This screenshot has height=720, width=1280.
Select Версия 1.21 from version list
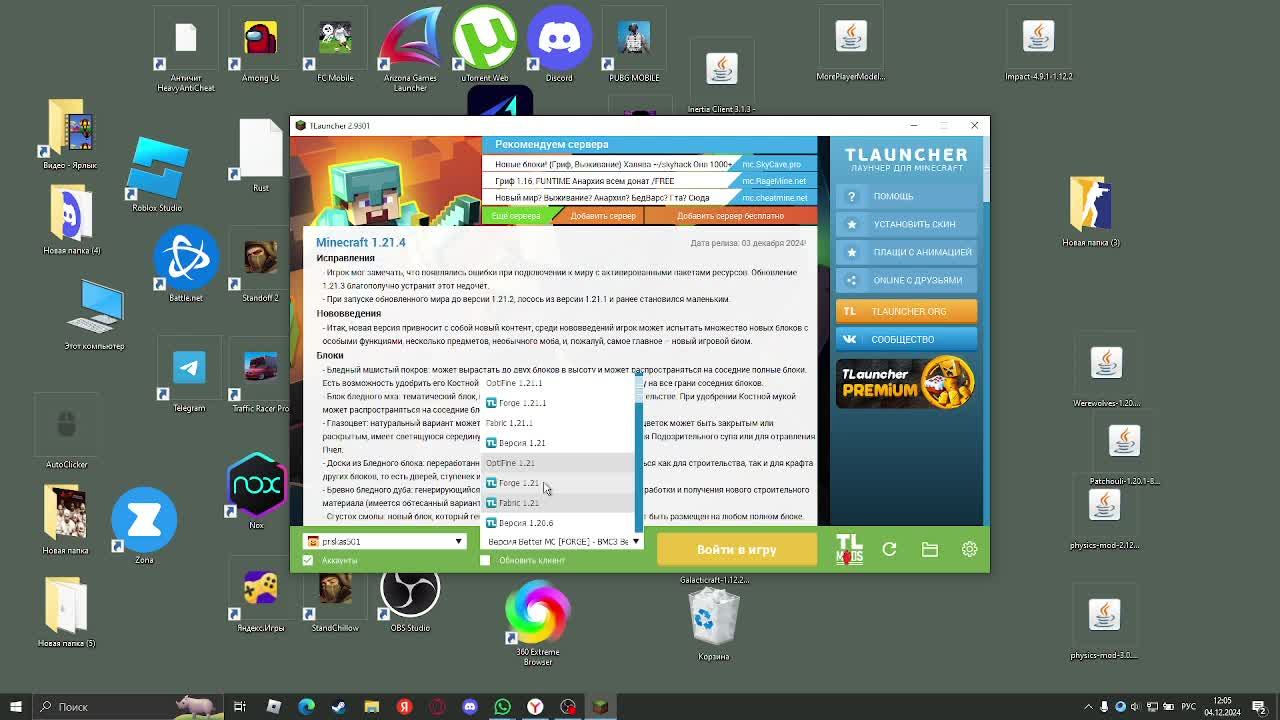558,443
